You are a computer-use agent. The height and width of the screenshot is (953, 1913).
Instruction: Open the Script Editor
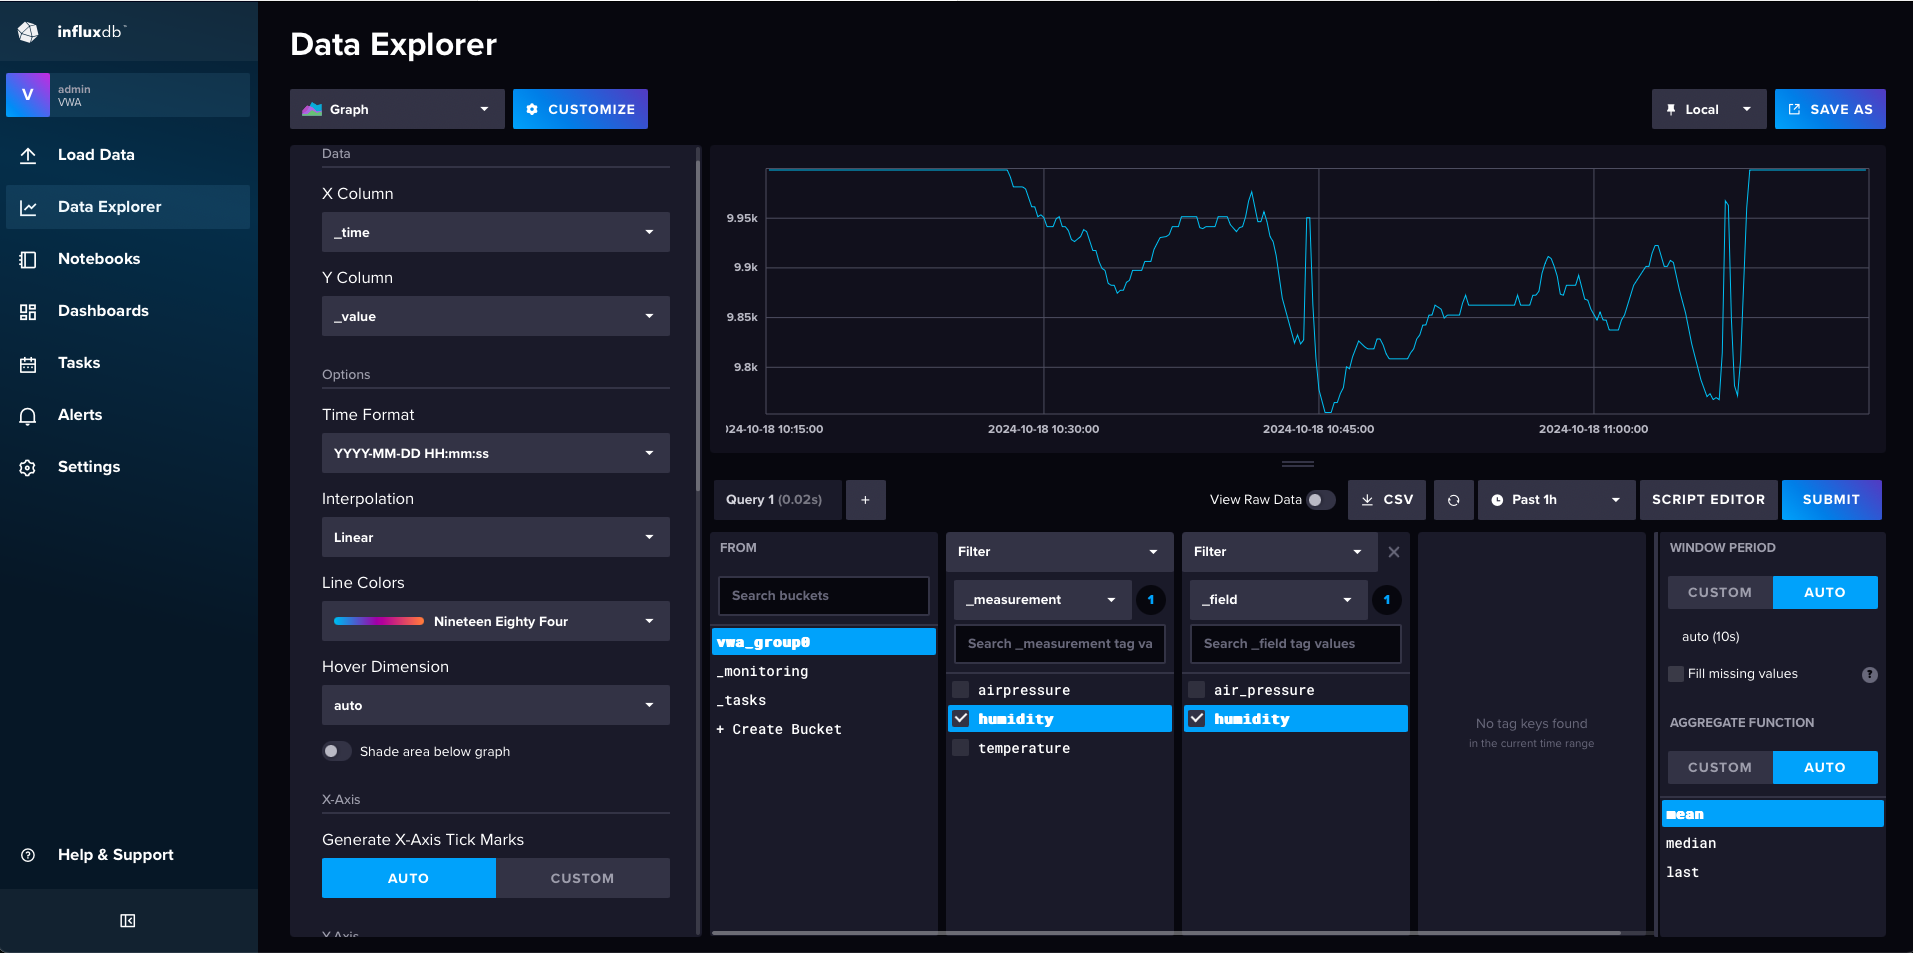pyautogui.click(x=1708, y=499)
